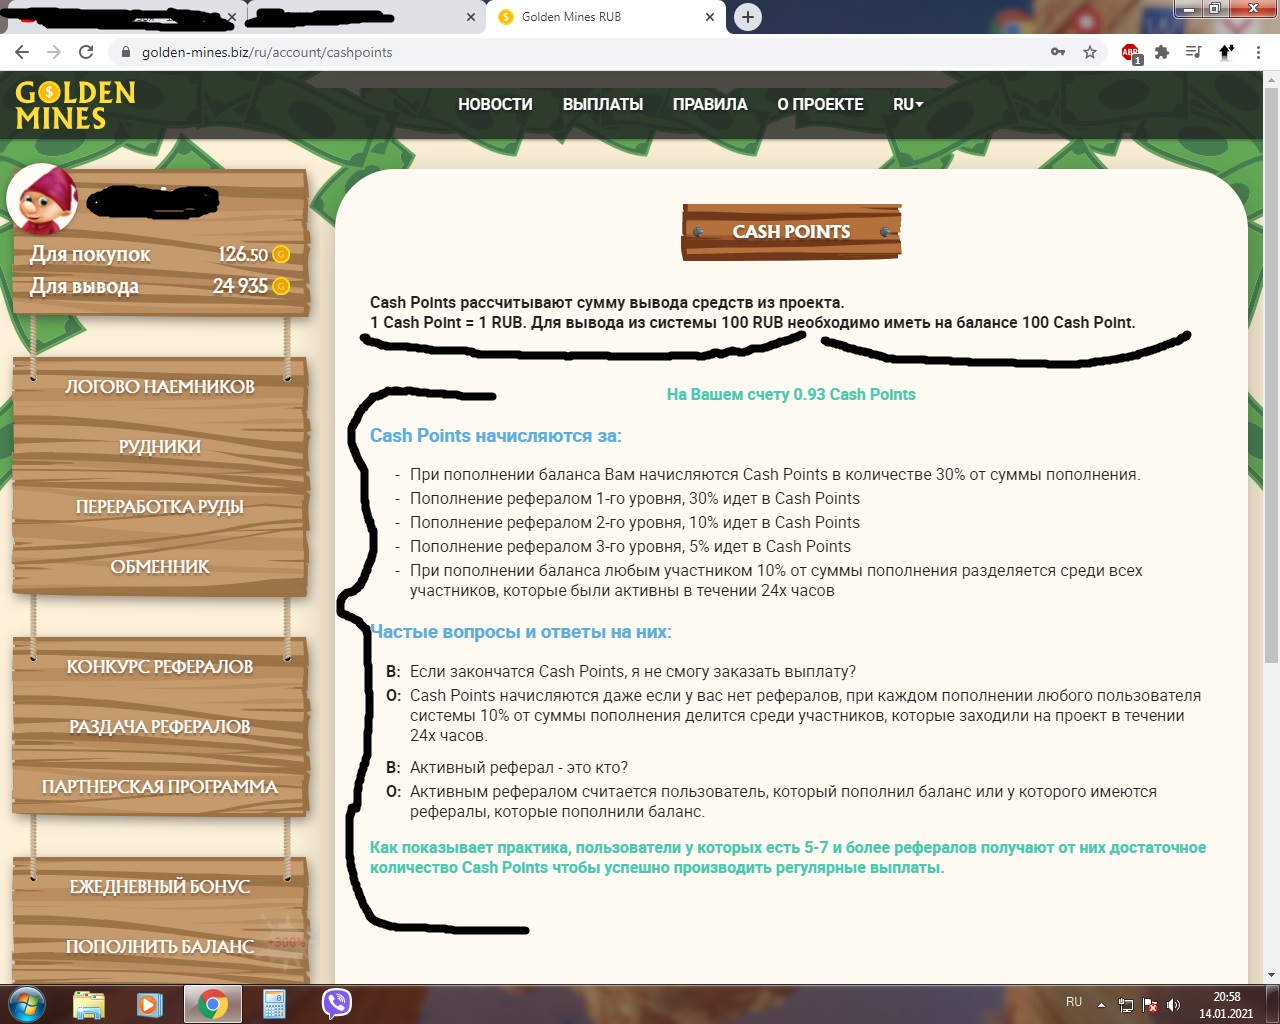Open ПОПОЛНИТЬ БАЛАНС in the sidebar
Image resolution: width=1280 pixels, height=1024 pixels.
tap(160, 947)
